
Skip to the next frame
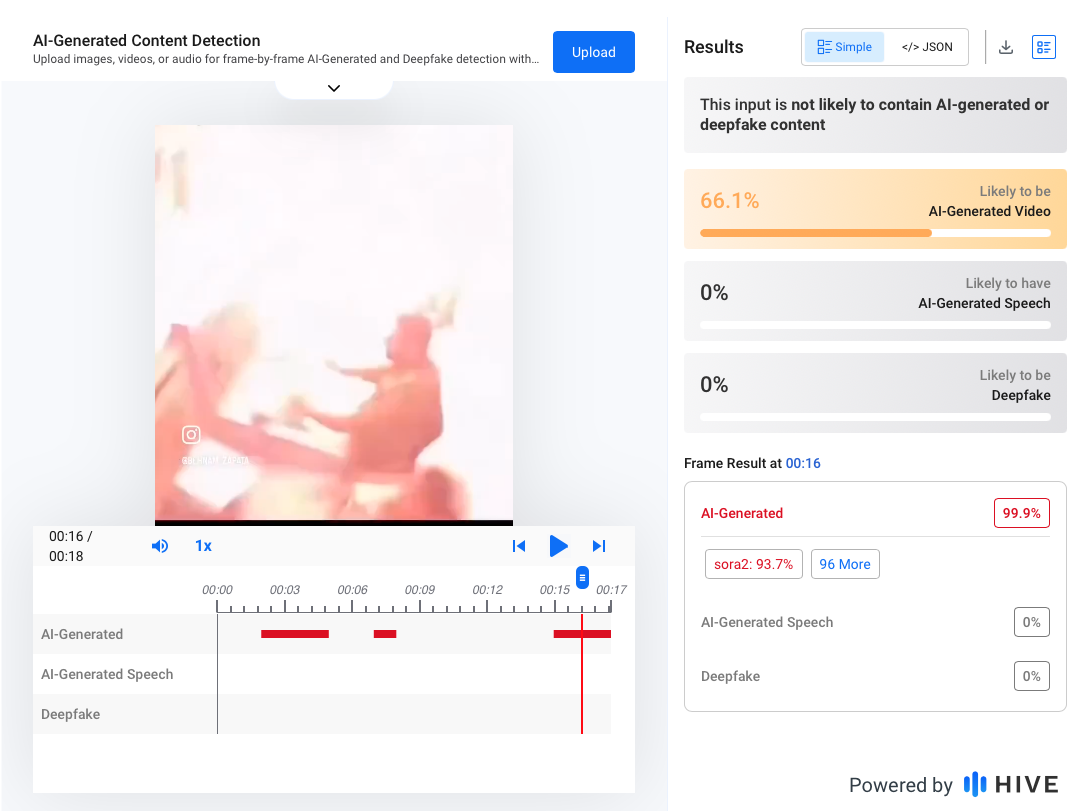(x=599, y=546)
